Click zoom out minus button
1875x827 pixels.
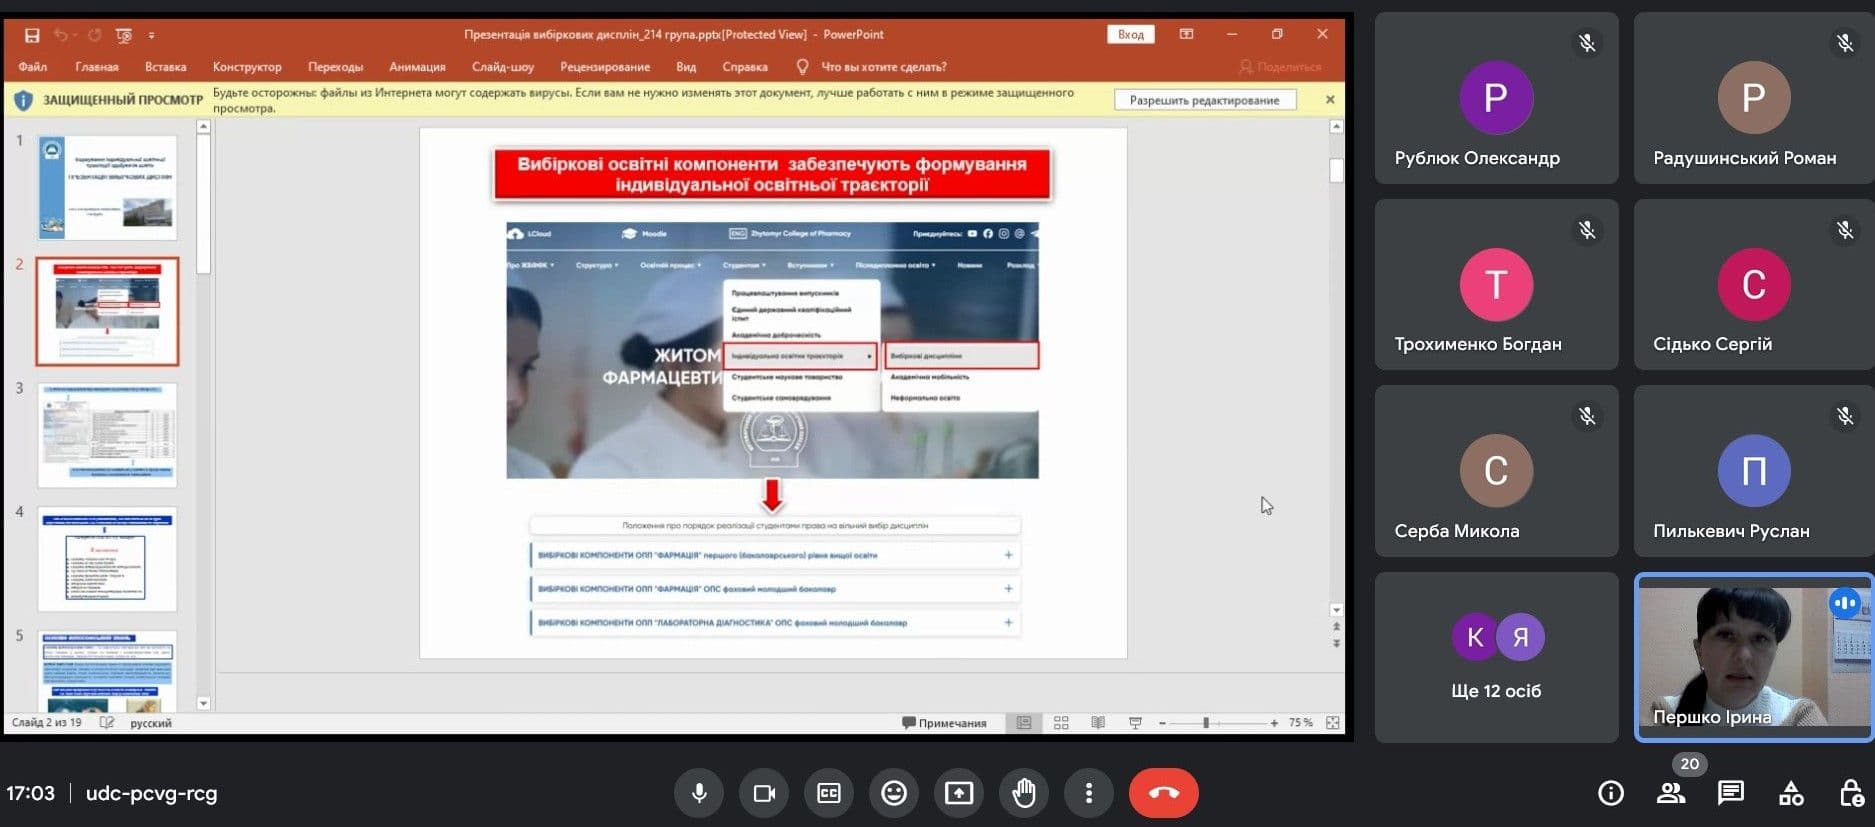(1162, 723)
